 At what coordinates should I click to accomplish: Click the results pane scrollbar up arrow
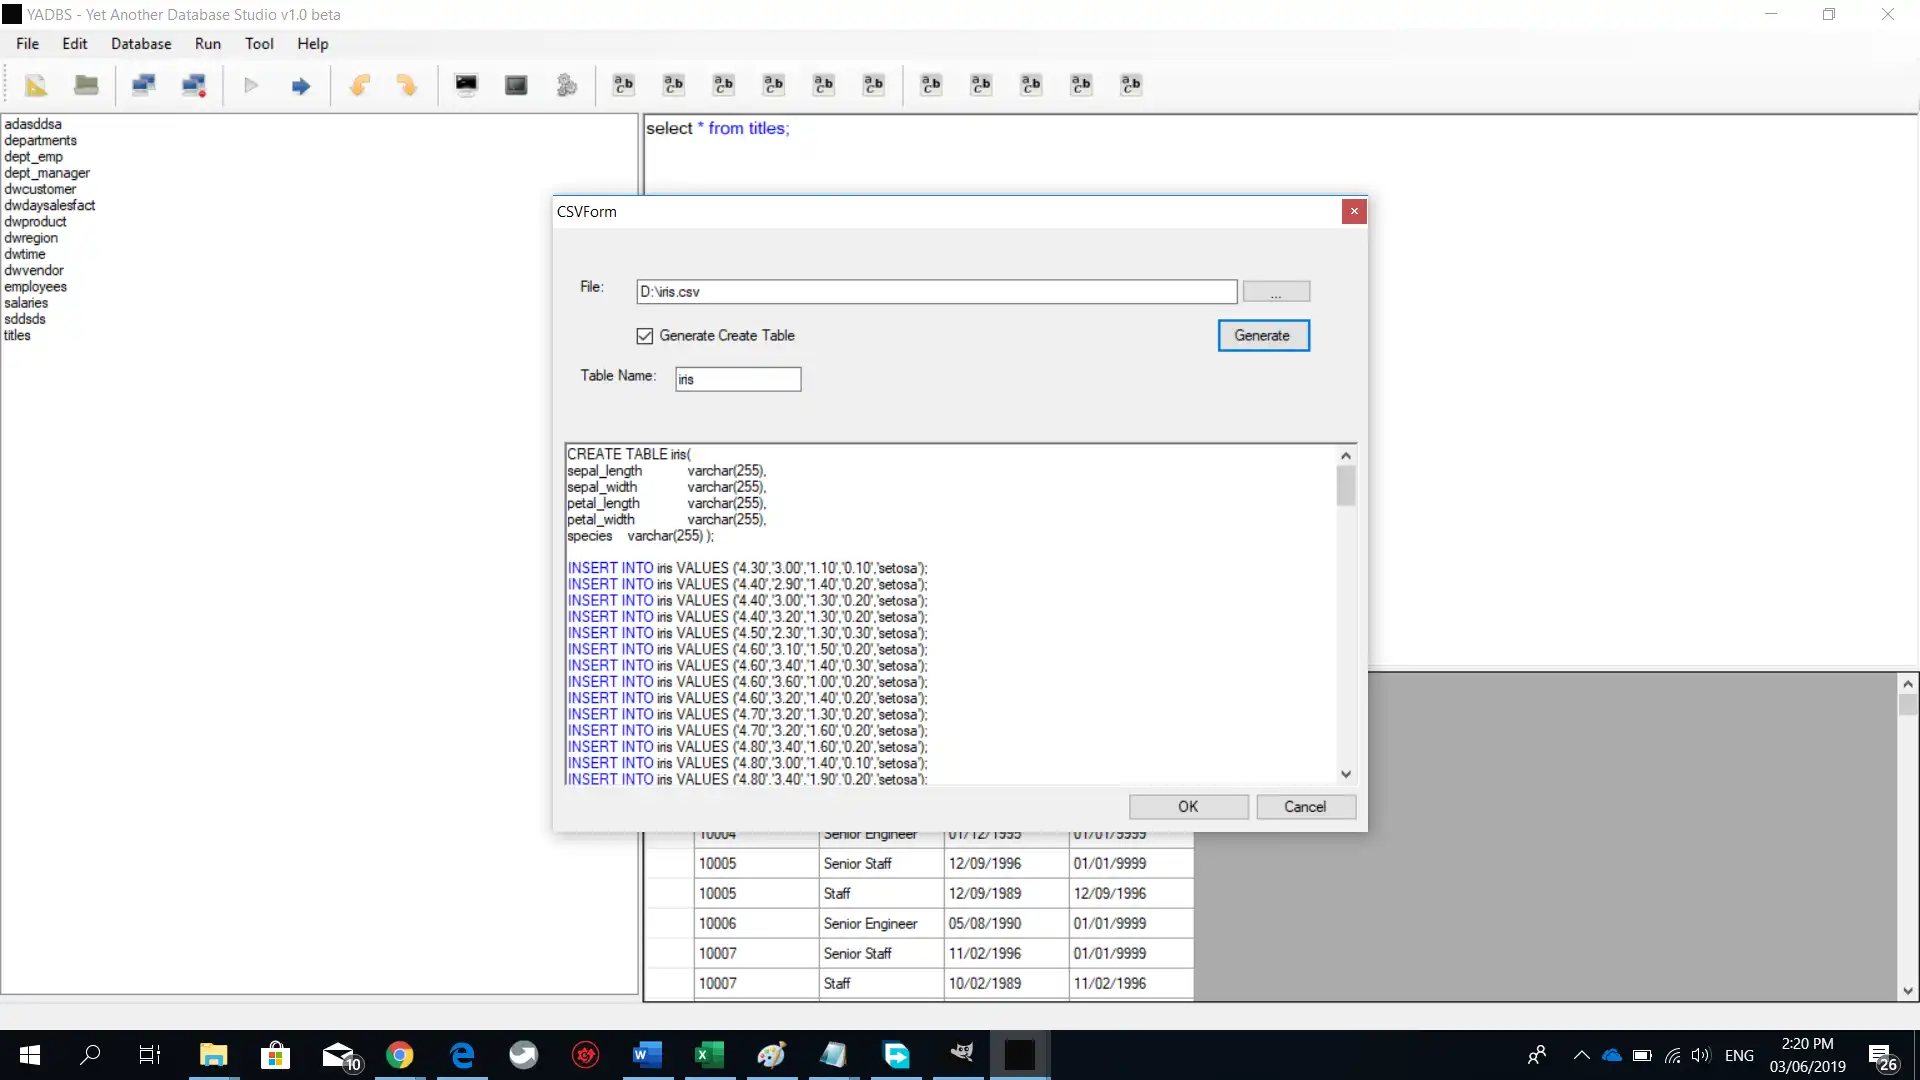coord(1908,685)
